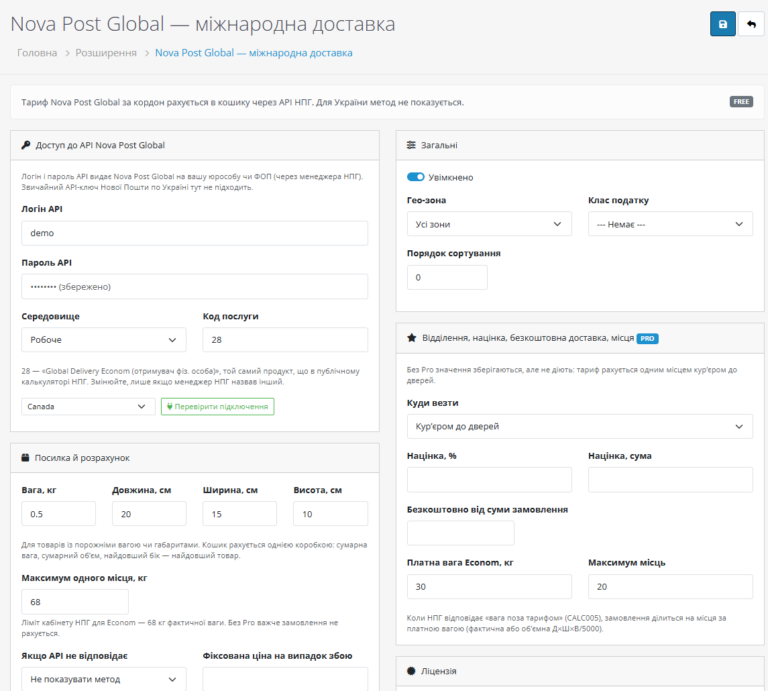Open the Гео-зона dropdown
The height and width of the screenshot is (691, 768).
click(x=489, y=224)
